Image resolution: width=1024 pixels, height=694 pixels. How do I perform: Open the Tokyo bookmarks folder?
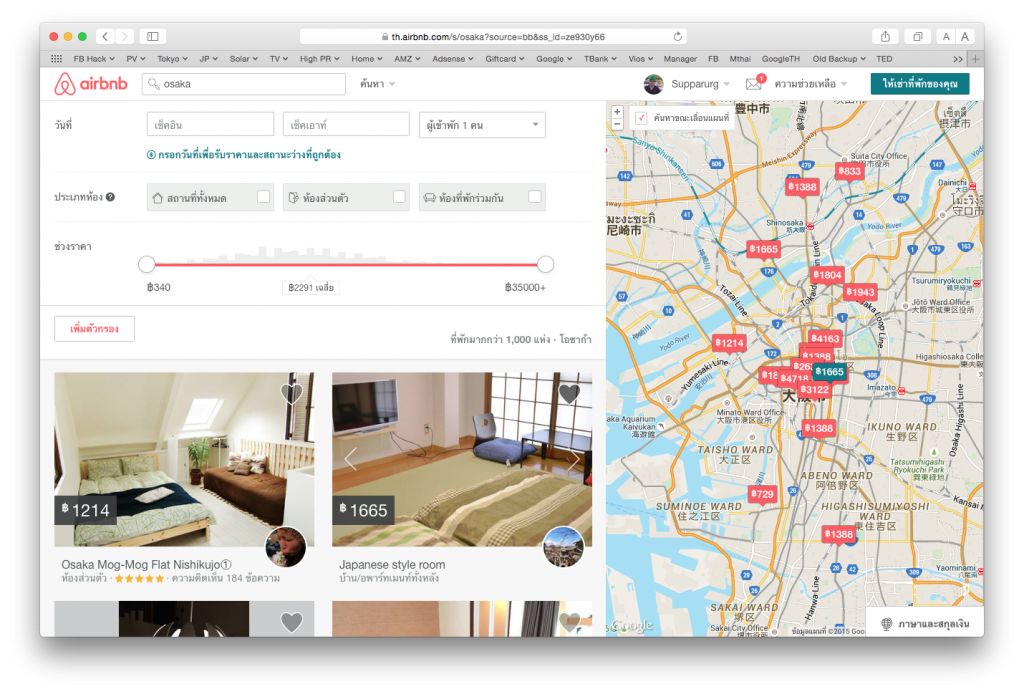[172, 59]
